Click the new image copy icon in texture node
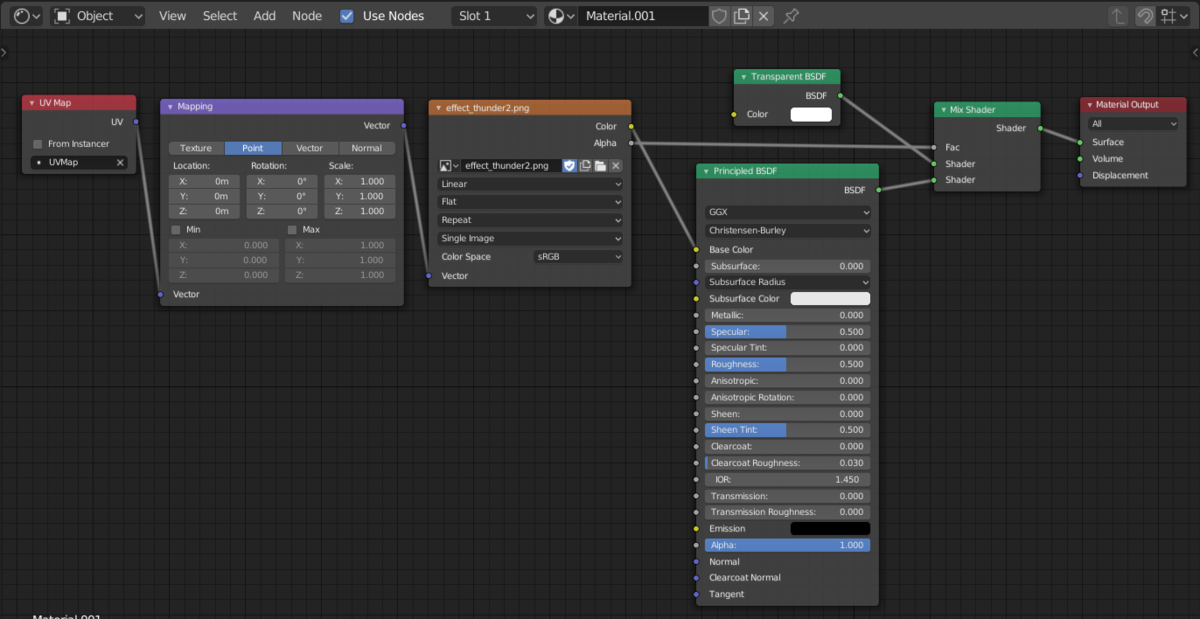Screen dimensions: 1200x619 point(585,166)
